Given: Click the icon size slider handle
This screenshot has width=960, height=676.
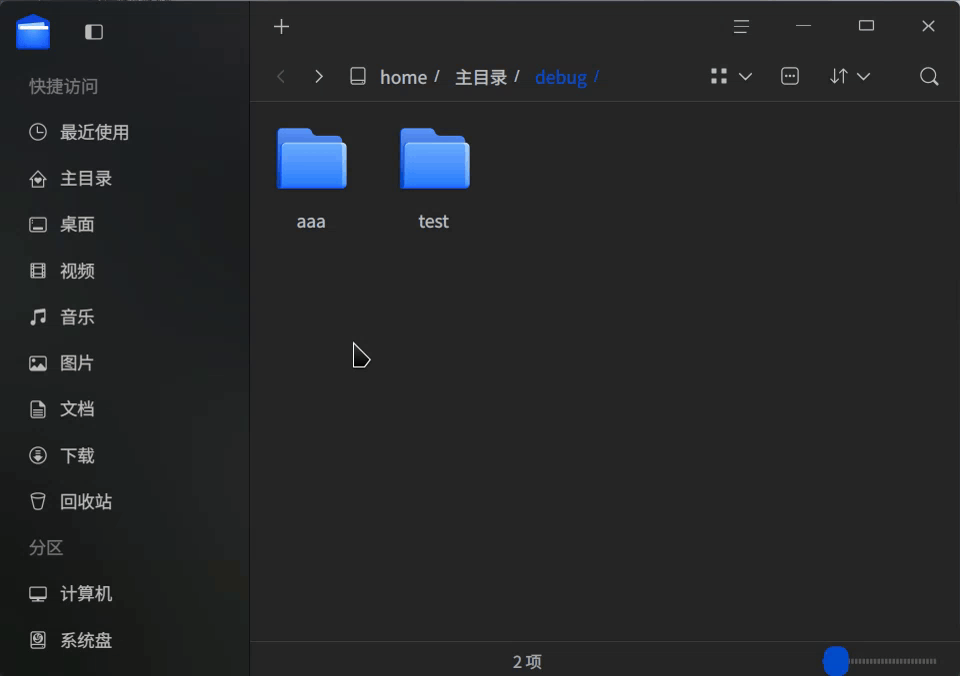Looking at the screenshot, I should 836,661.
